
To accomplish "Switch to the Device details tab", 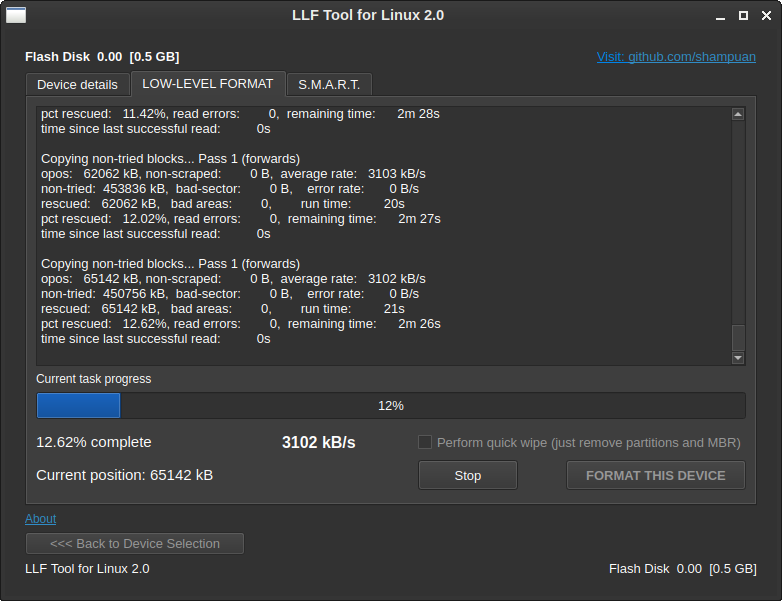I will [x=77, y=84].
